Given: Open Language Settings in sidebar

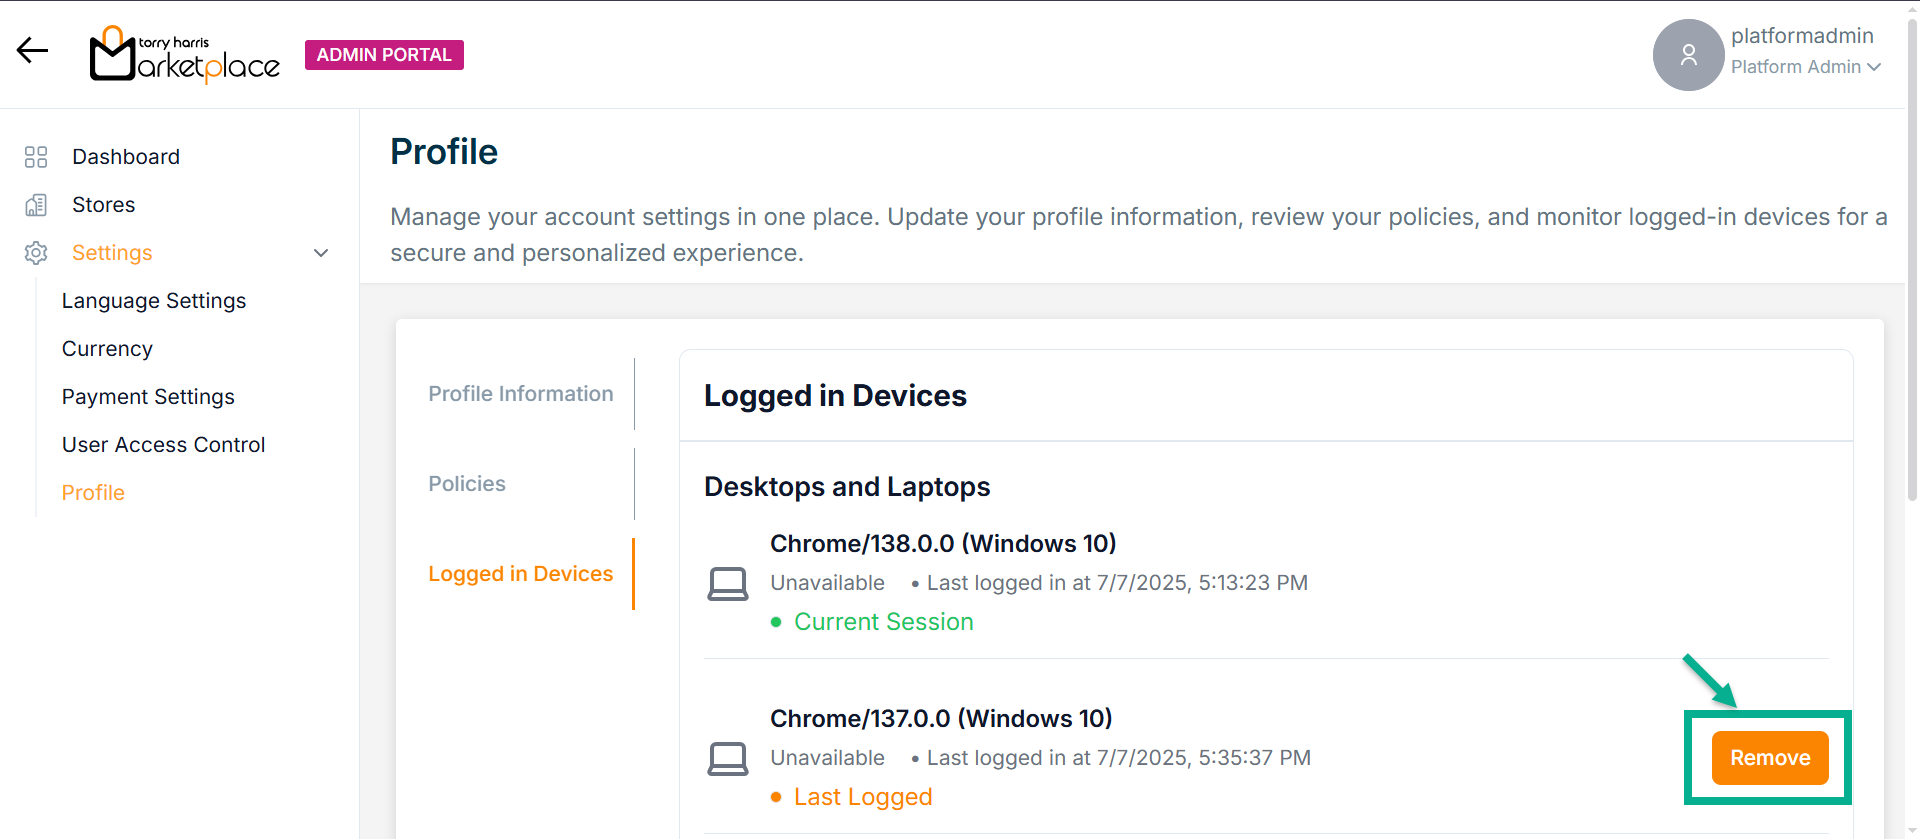Looking at the screenshot, I should pos(154,301).
